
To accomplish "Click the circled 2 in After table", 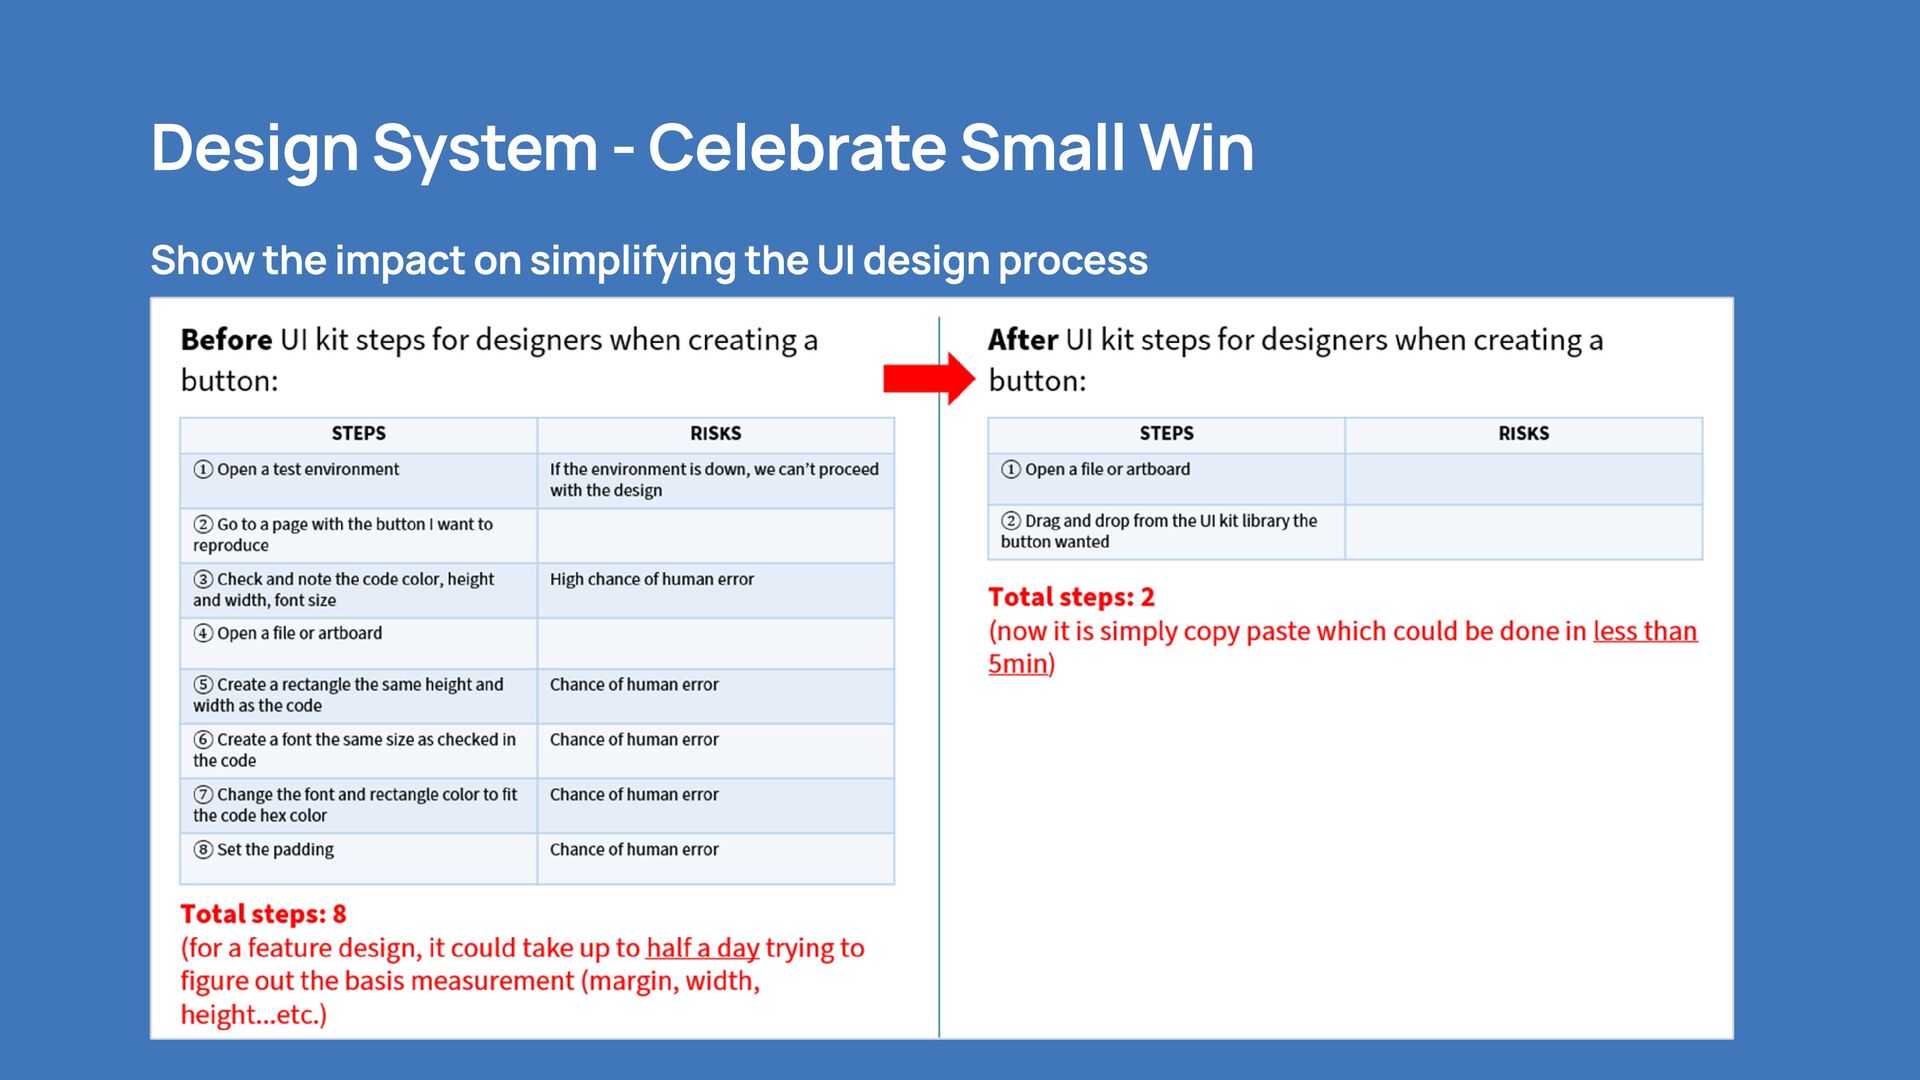I will point(1011,520).
